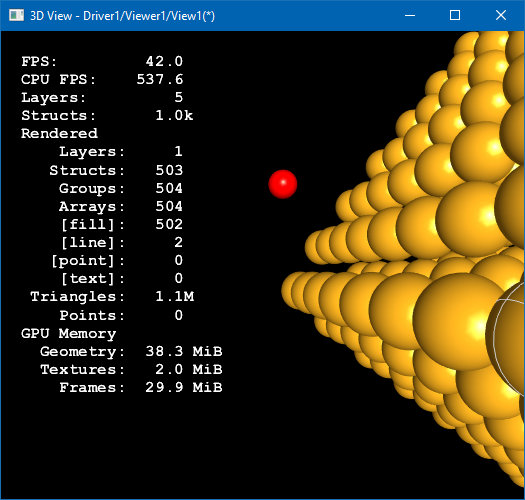Close the 3D View window
This screenshot has width=525, height=500.
[x=501, y=15]
